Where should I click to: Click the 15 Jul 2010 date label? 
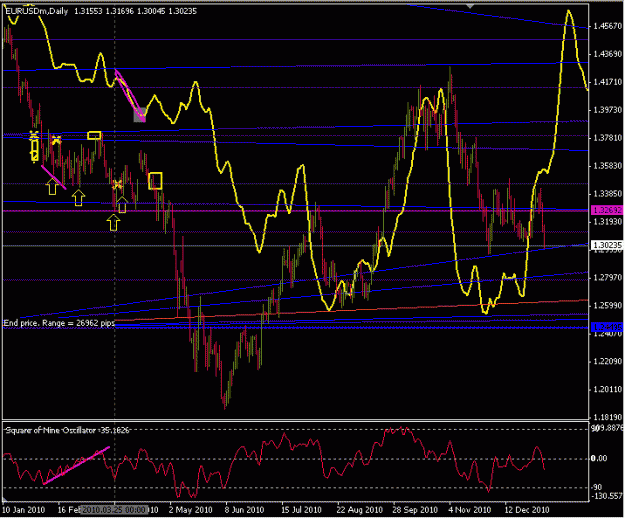pos(301,510)
